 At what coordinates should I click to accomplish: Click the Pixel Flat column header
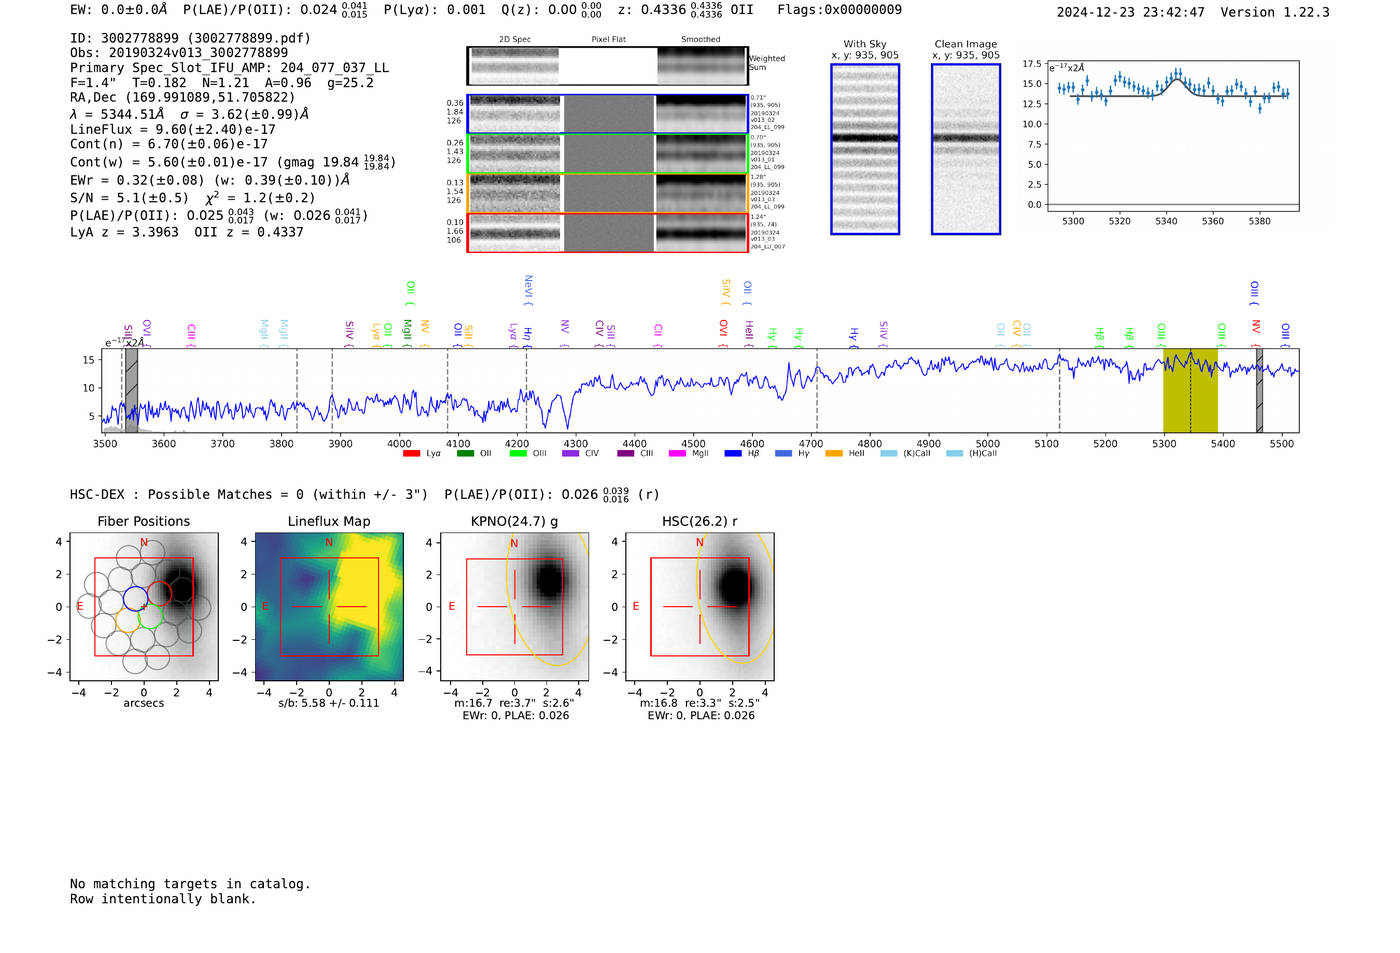609,39
